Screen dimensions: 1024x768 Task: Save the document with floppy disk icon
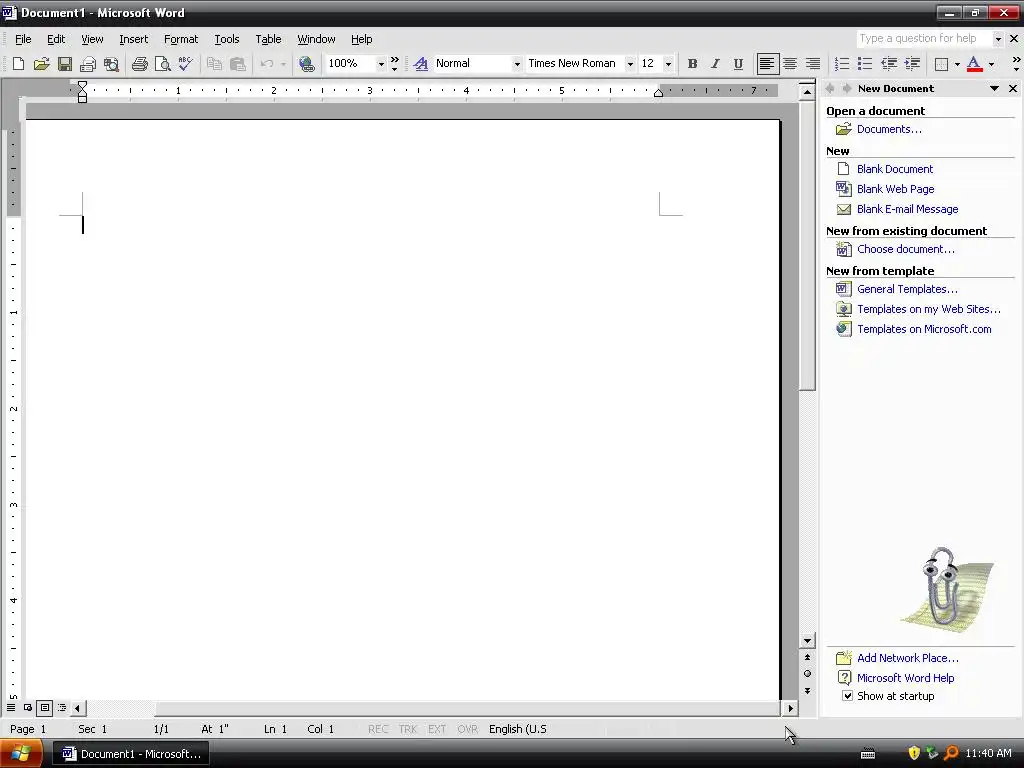tap(65, 64)
